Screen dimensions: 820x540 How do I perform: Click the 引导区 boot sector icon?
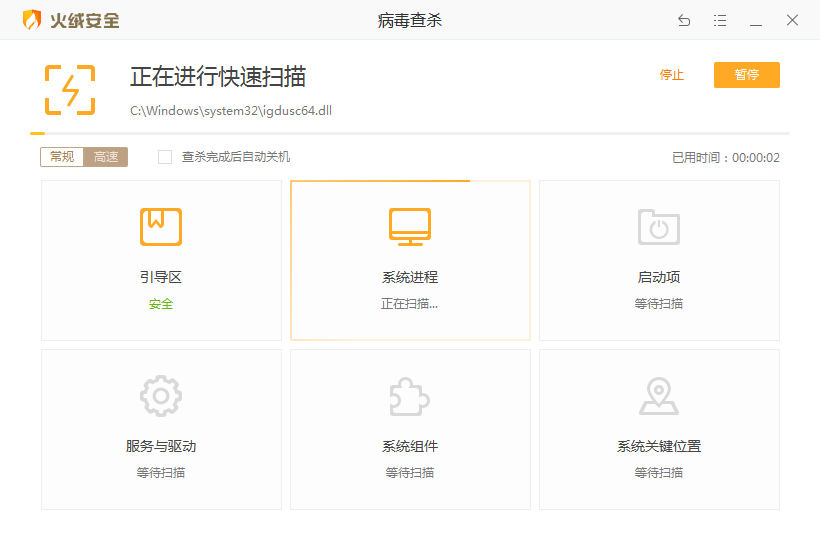(x=160, y=227)
